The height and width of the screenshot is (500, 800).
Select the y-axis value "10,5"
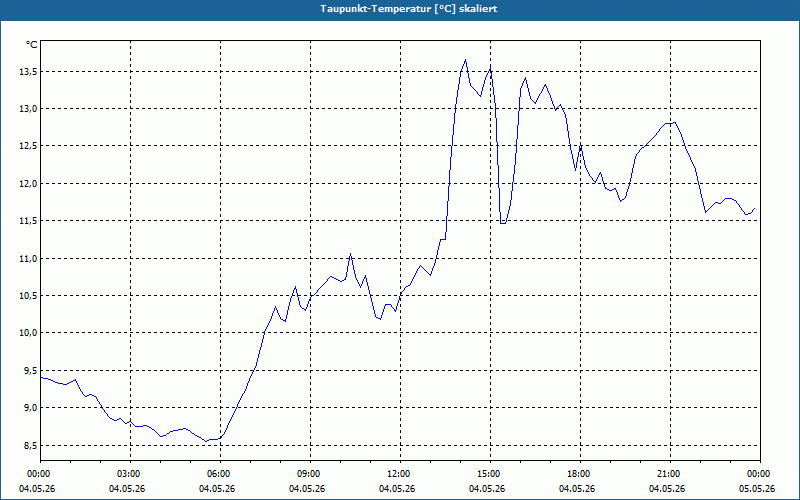click(28, 295)
